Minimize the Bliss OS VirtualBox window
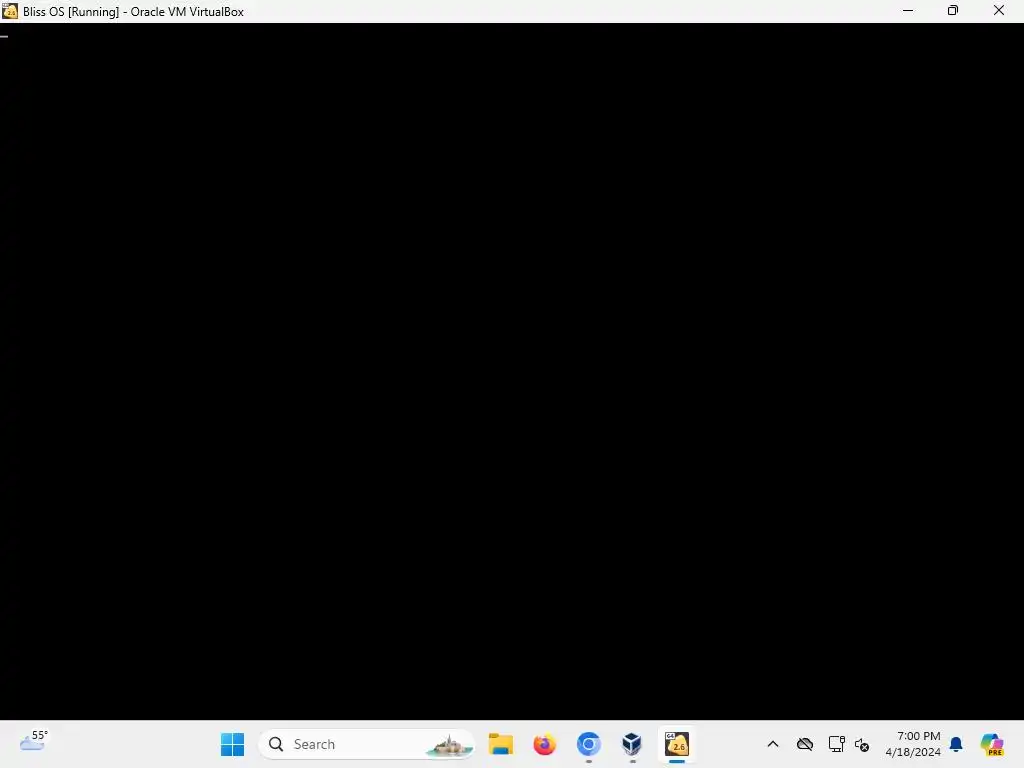This screenshot has width=1024, height=768. (908, 10)
